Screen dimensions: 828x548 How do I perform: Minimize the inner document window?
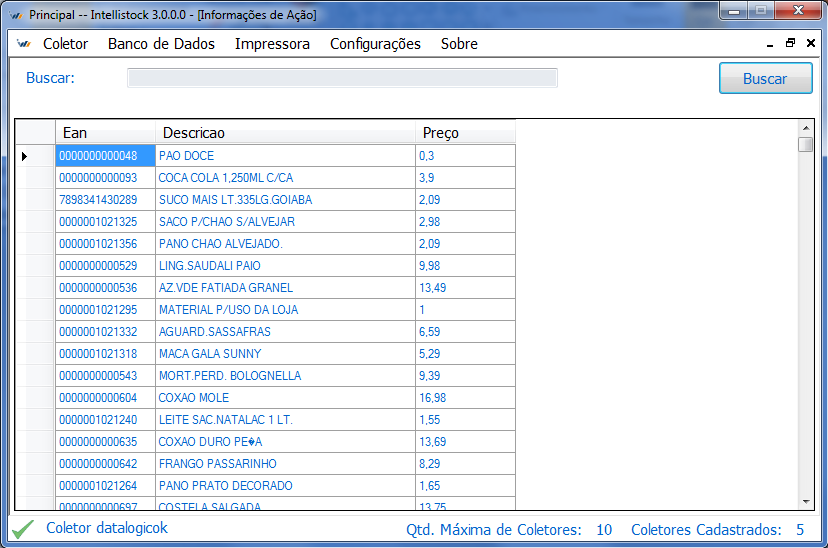pos(770,45)
